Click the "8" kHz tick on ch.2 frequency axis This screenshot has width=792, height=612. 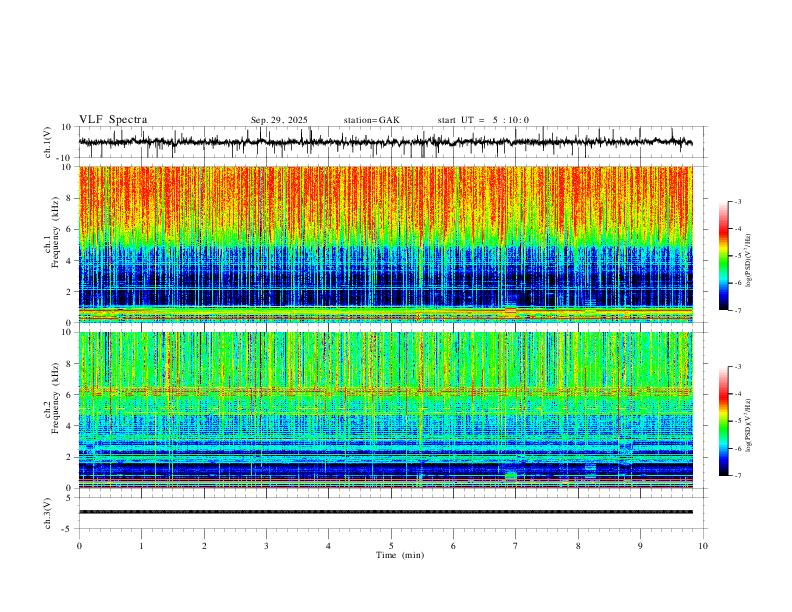coord(70,364)
